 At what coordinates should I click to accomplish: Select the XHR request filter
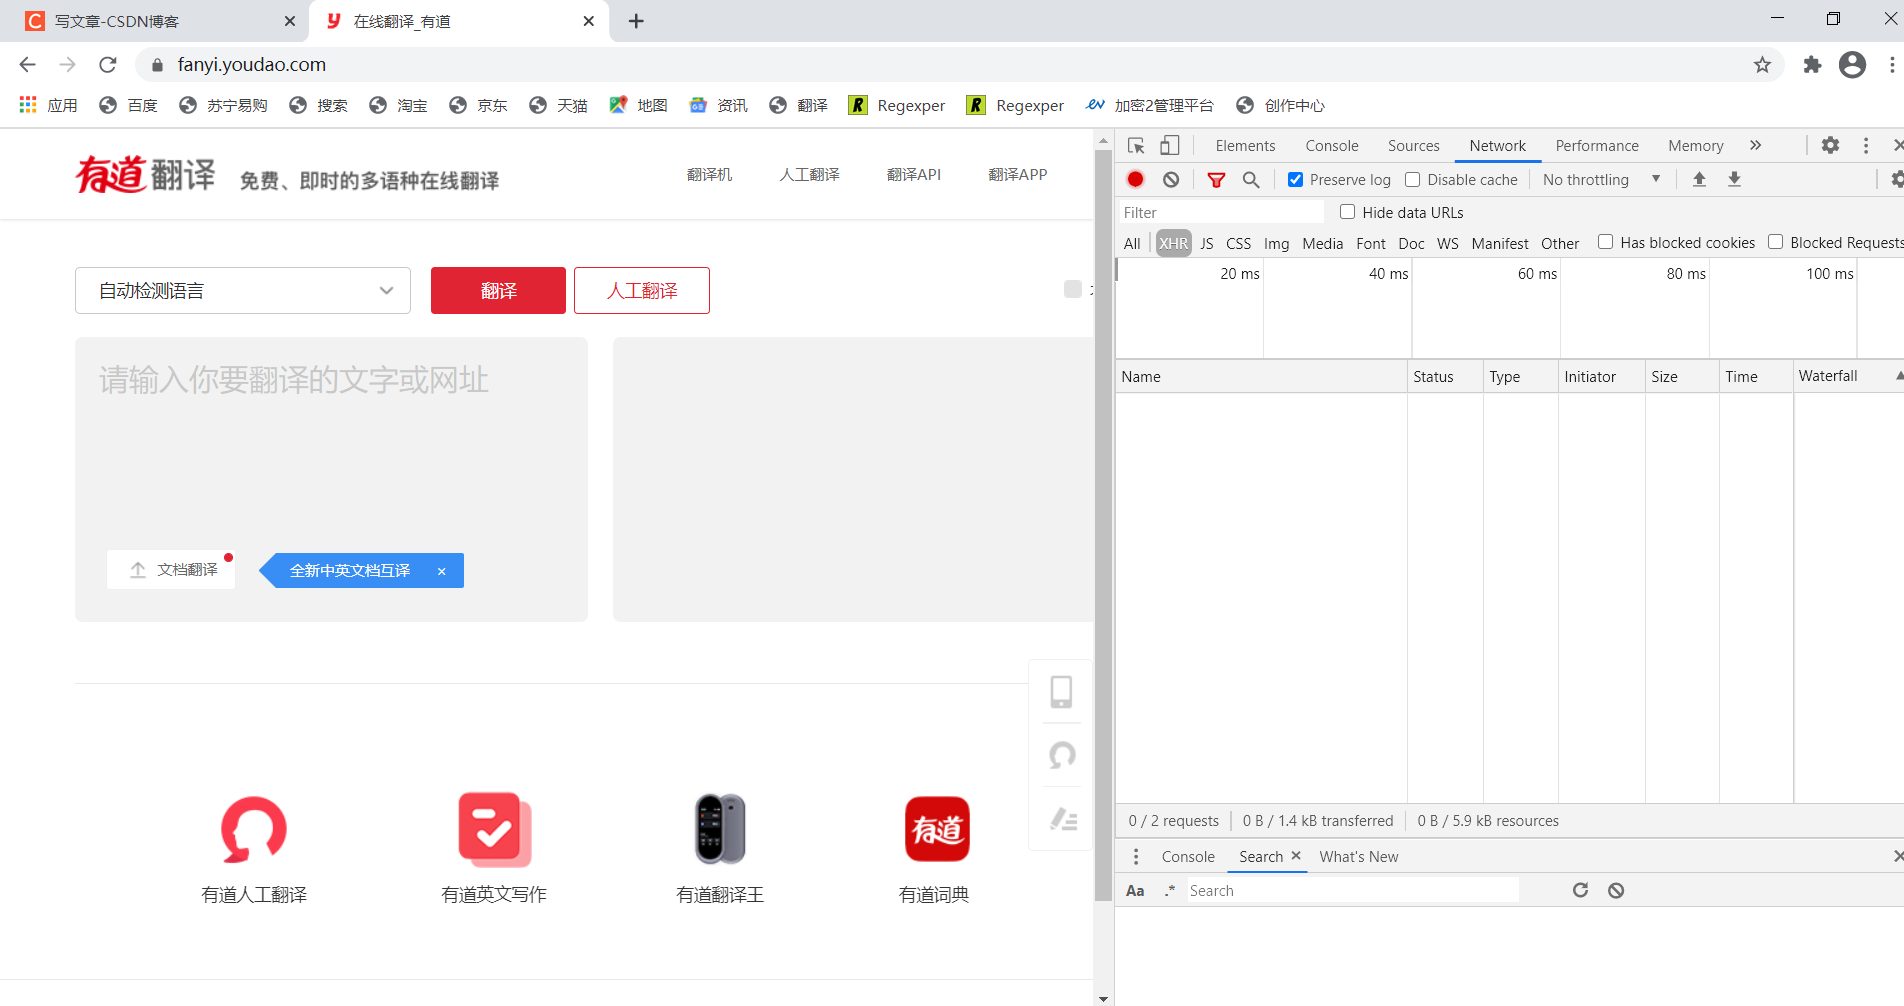[1172, 243]
